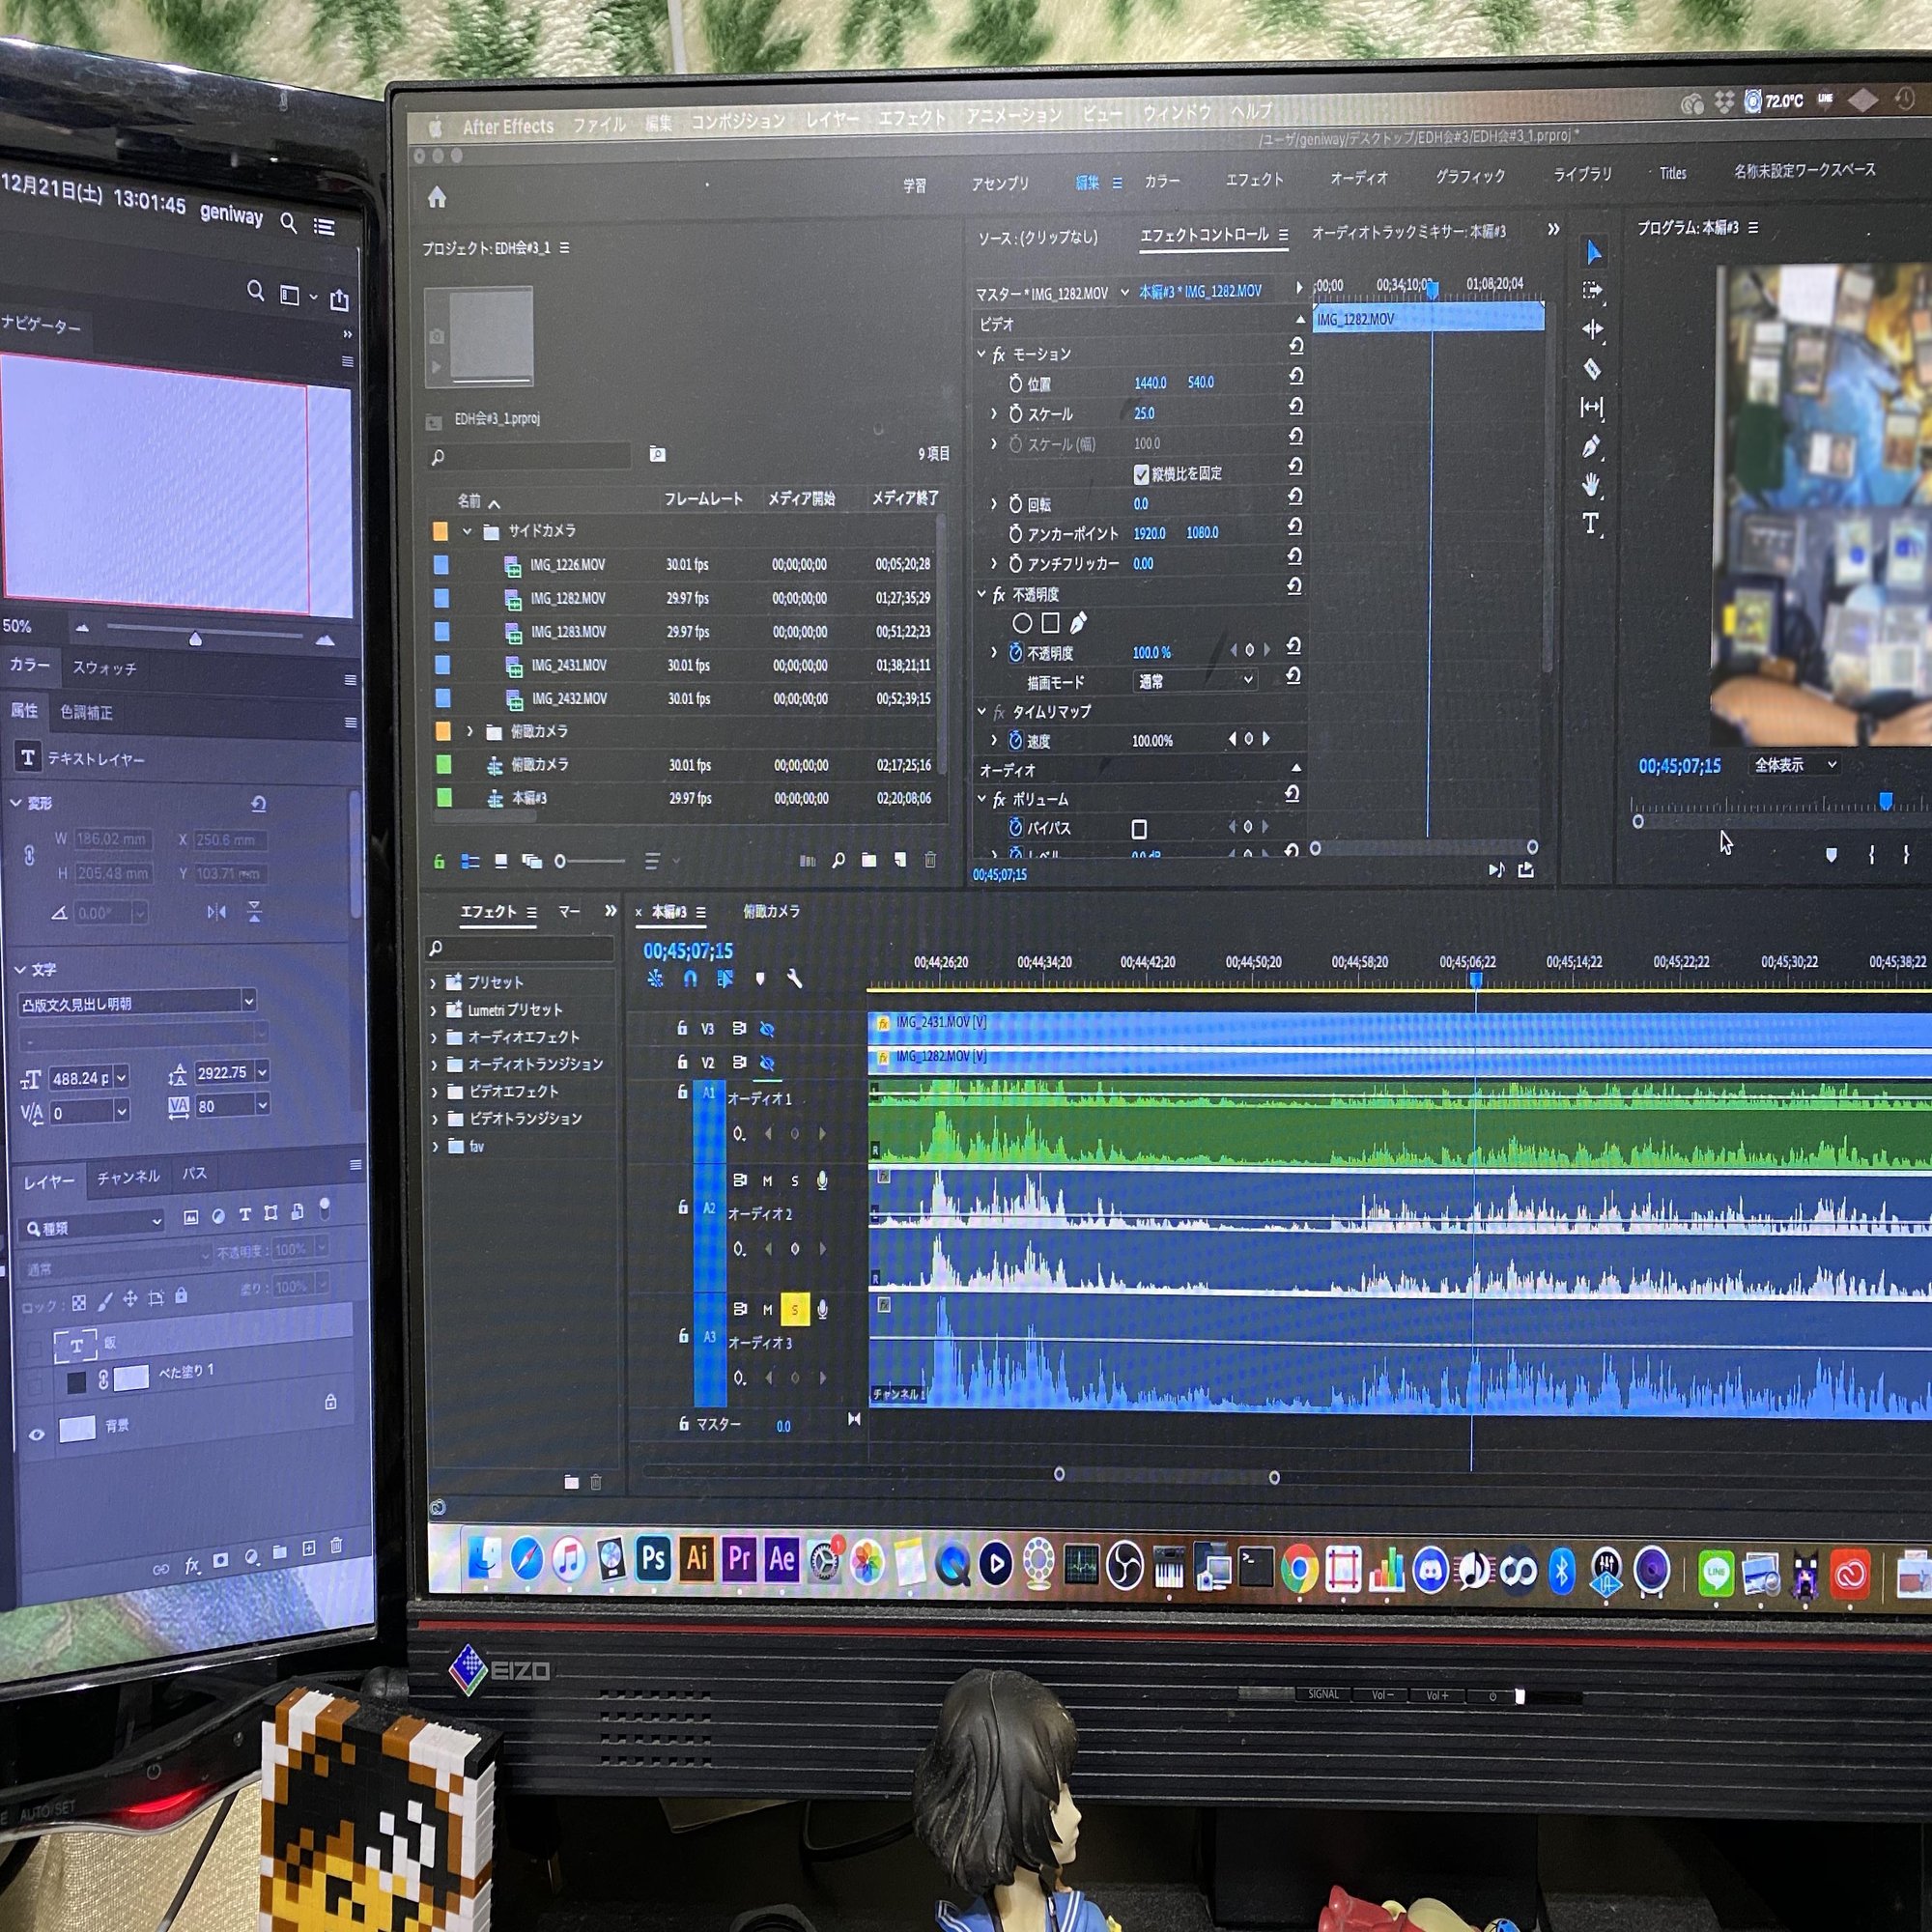Select the Razor tool in toolbar

point(1592,369)
